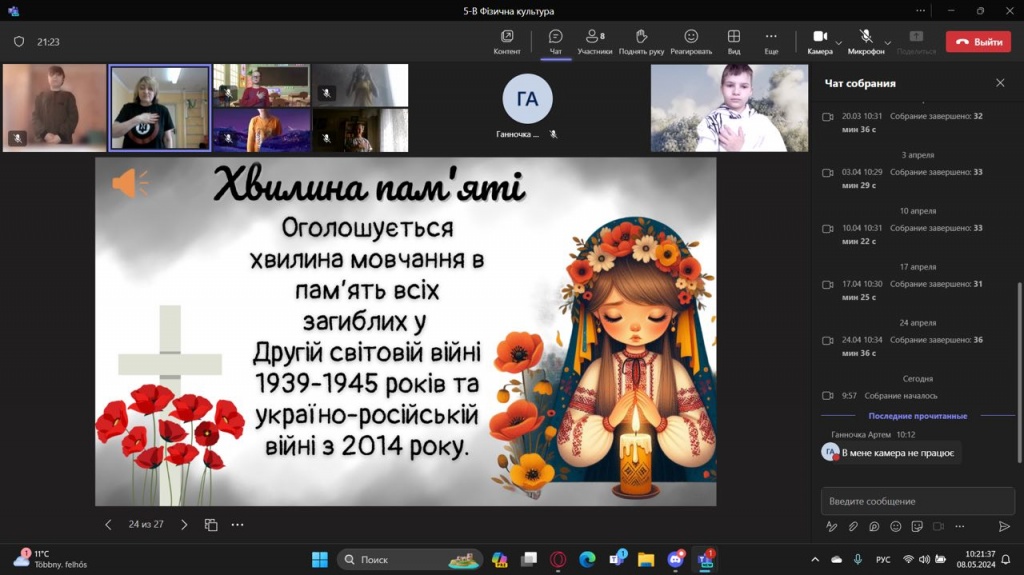Open the Вид view layout options
The height and width of the screenshot is (575, 1024).
734,41
